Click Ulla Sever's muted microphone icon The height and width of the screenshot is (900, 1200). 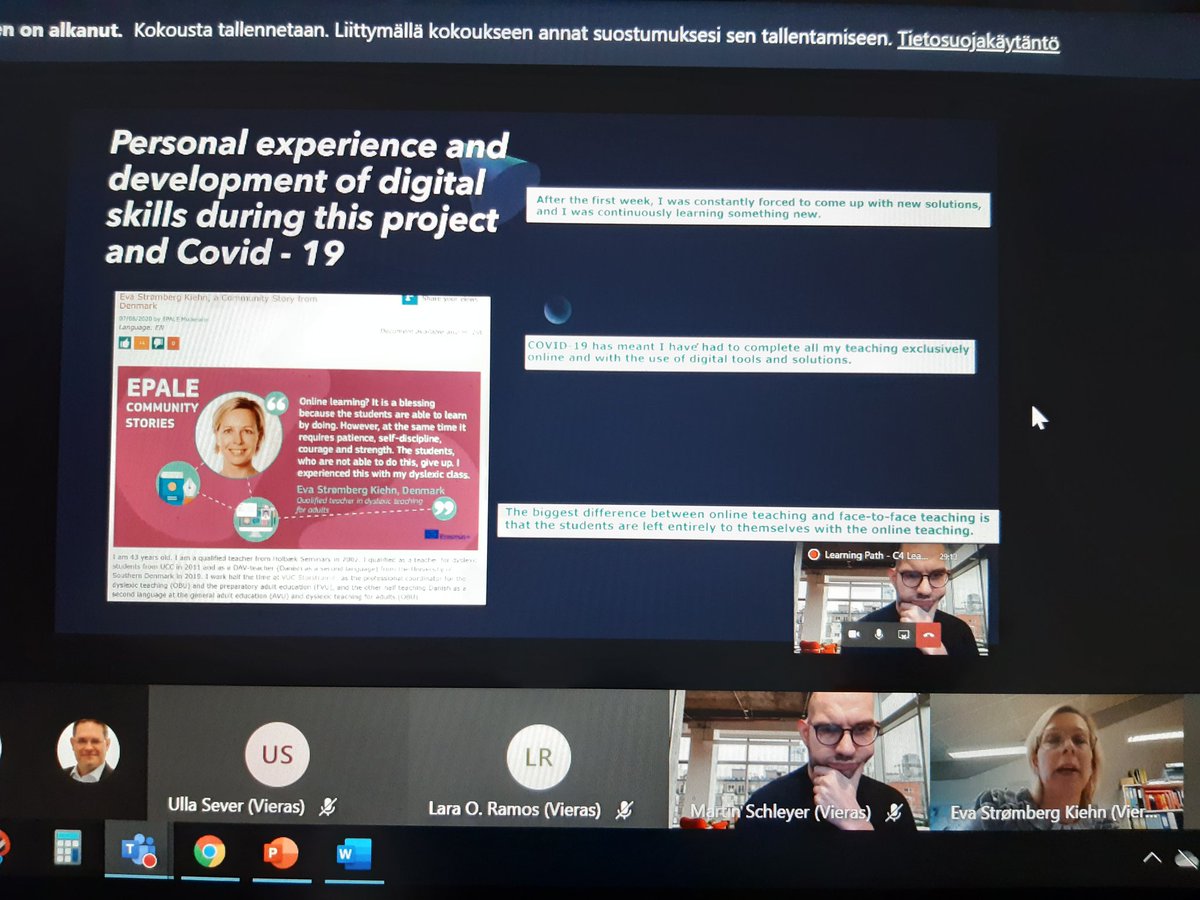click(x=328, y=807)
